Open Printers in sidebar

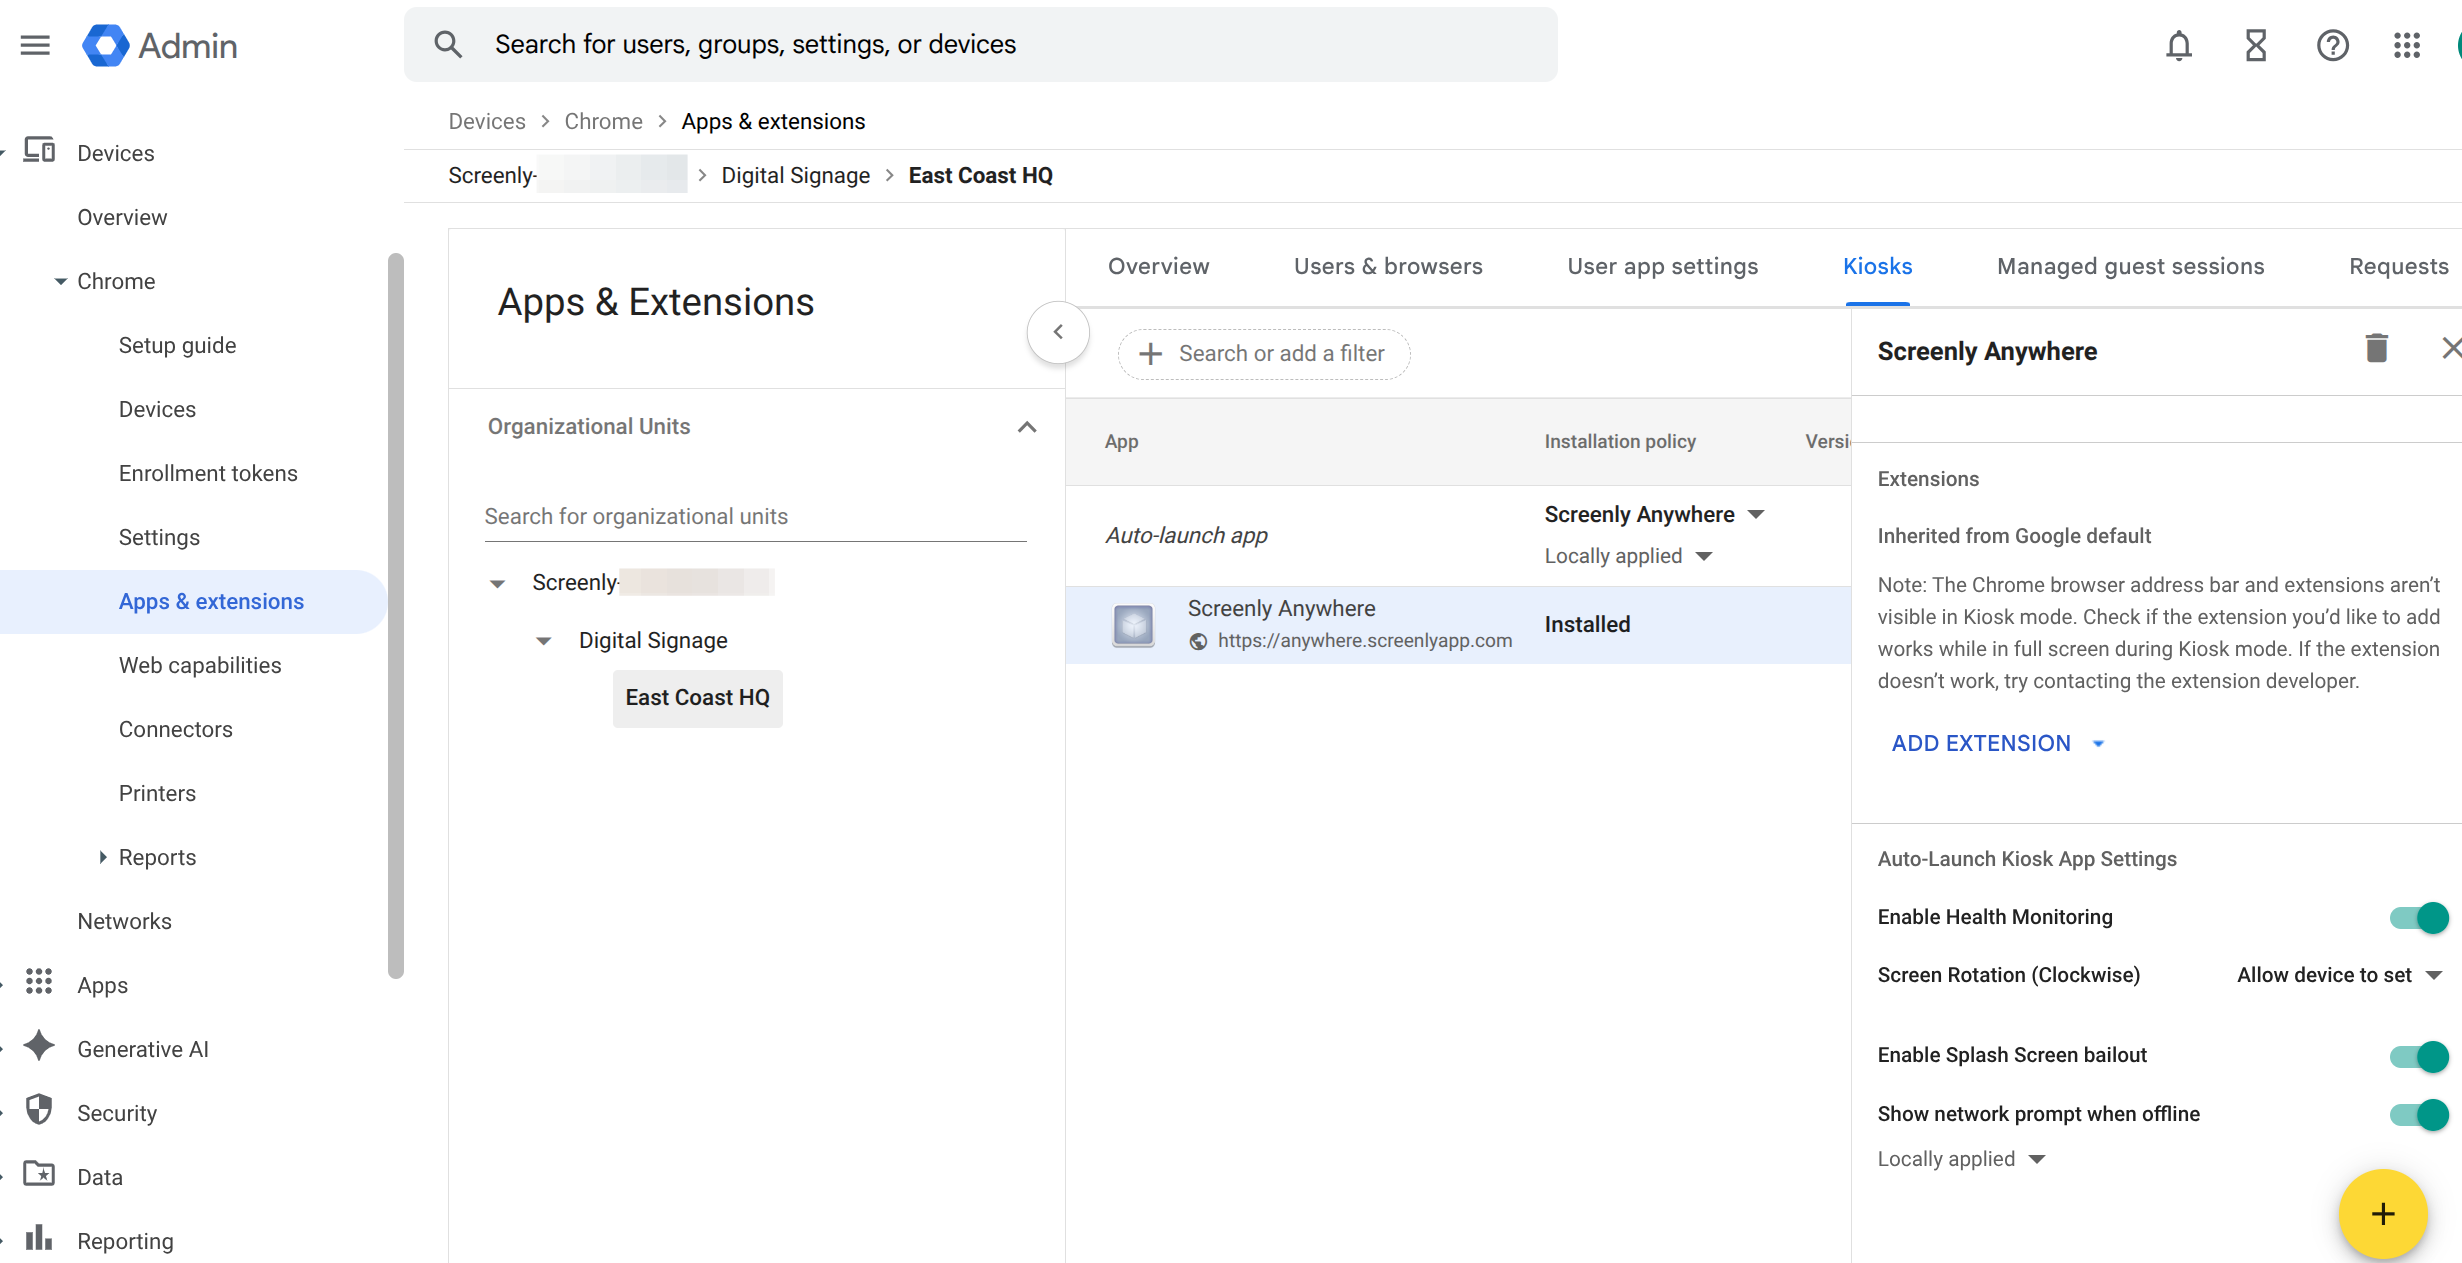coord(157,793)
